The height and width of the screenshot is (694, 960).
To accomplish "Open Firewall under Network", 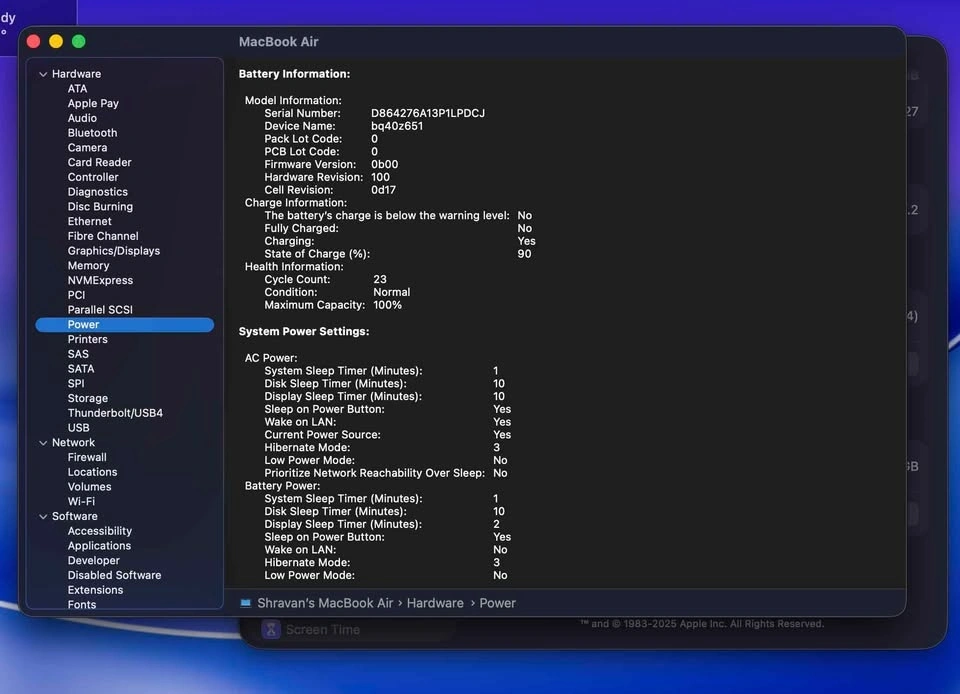I will [x=87, y=457].
